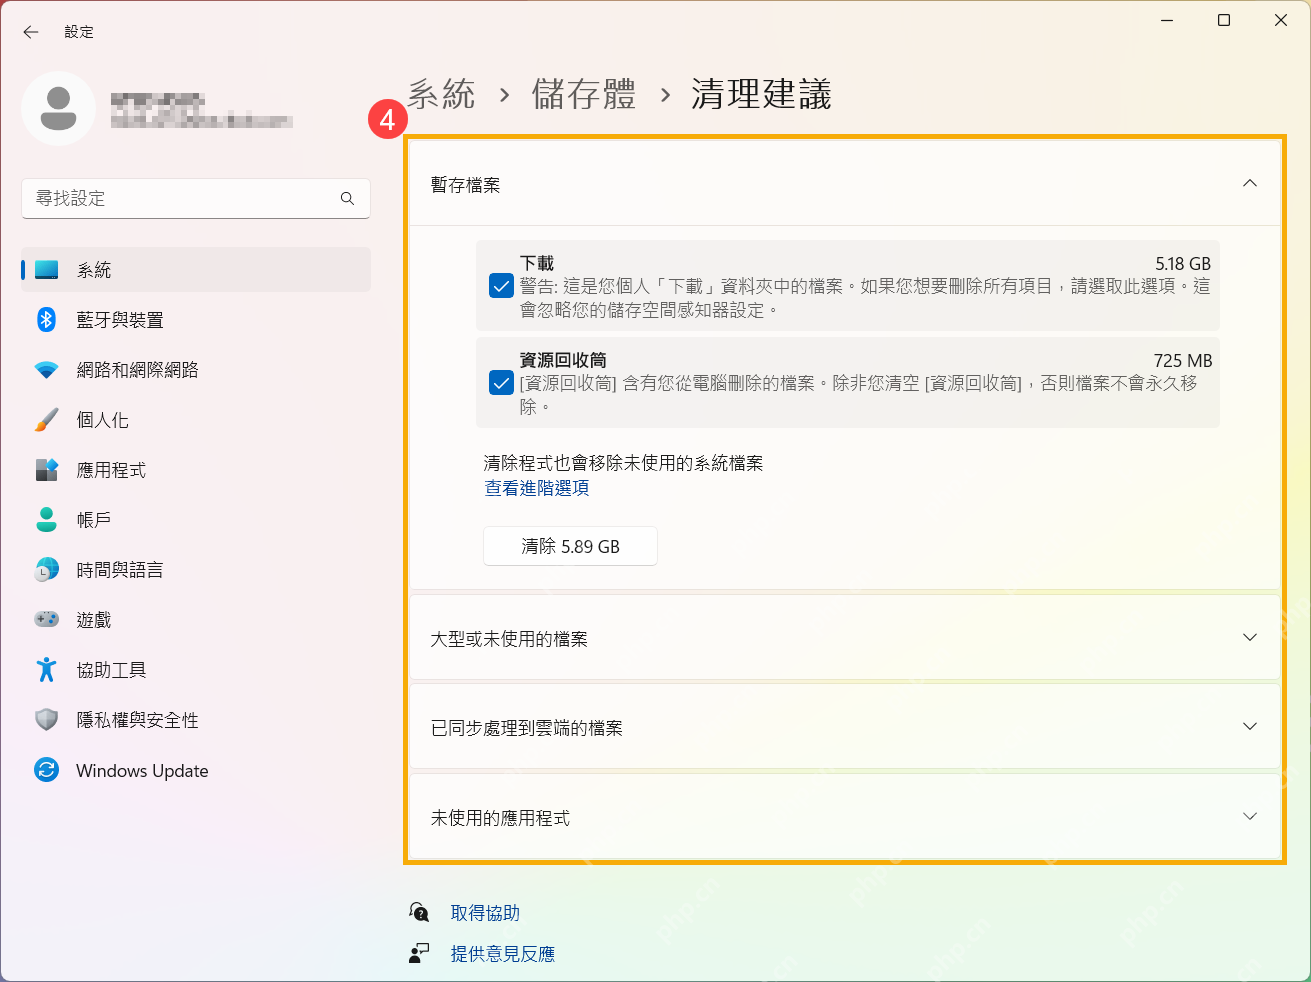1311x982 pixels.
Task: Expand the 已同步處理到雲端的檔案 section
Action: (845, 727)
